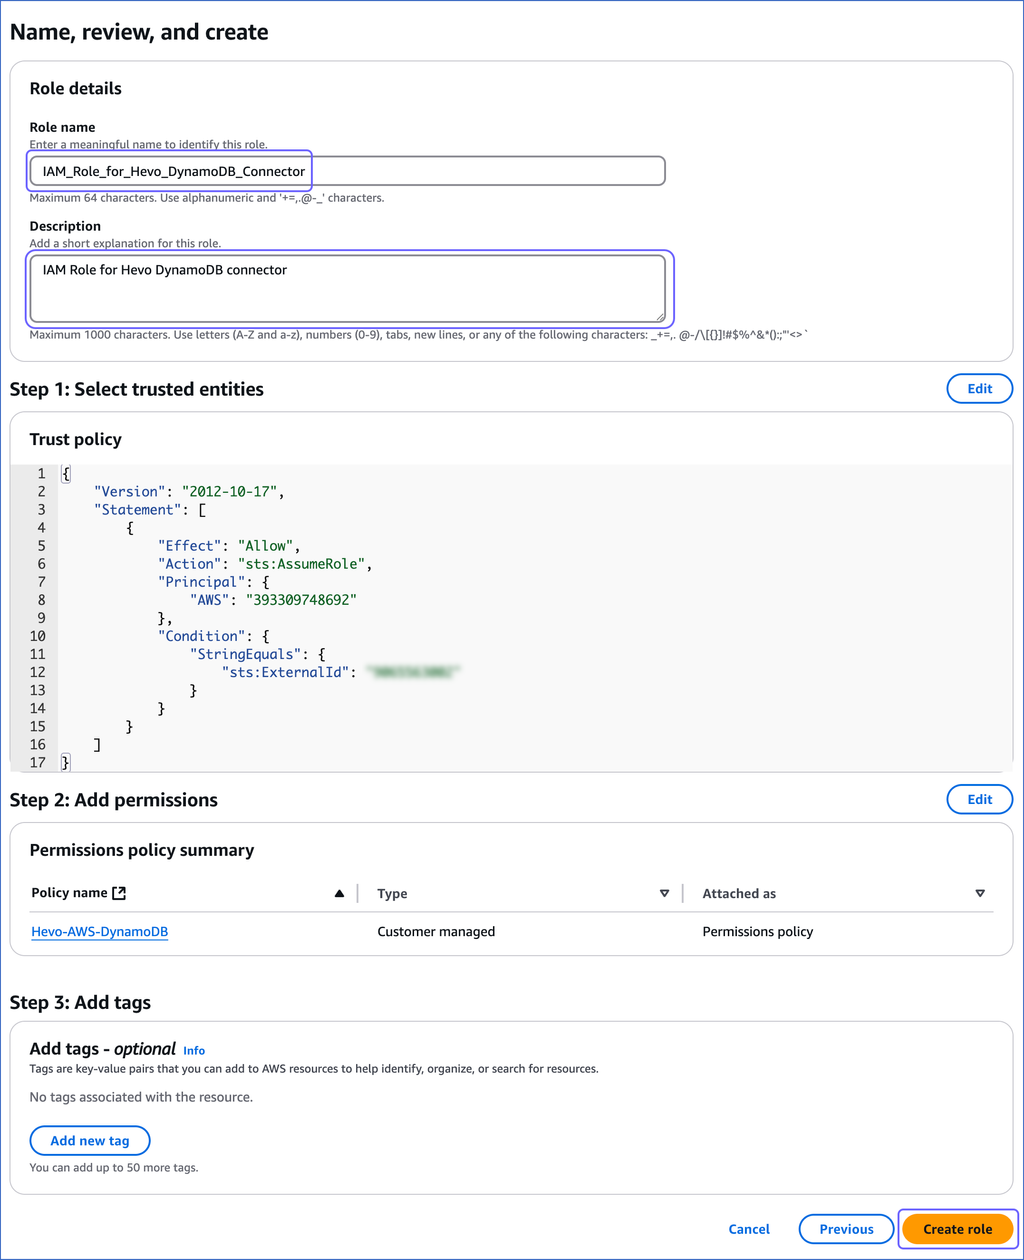Edit Step 1 trusted entities
This screenshot has height=1260, width=1024.
coord(979,389)
